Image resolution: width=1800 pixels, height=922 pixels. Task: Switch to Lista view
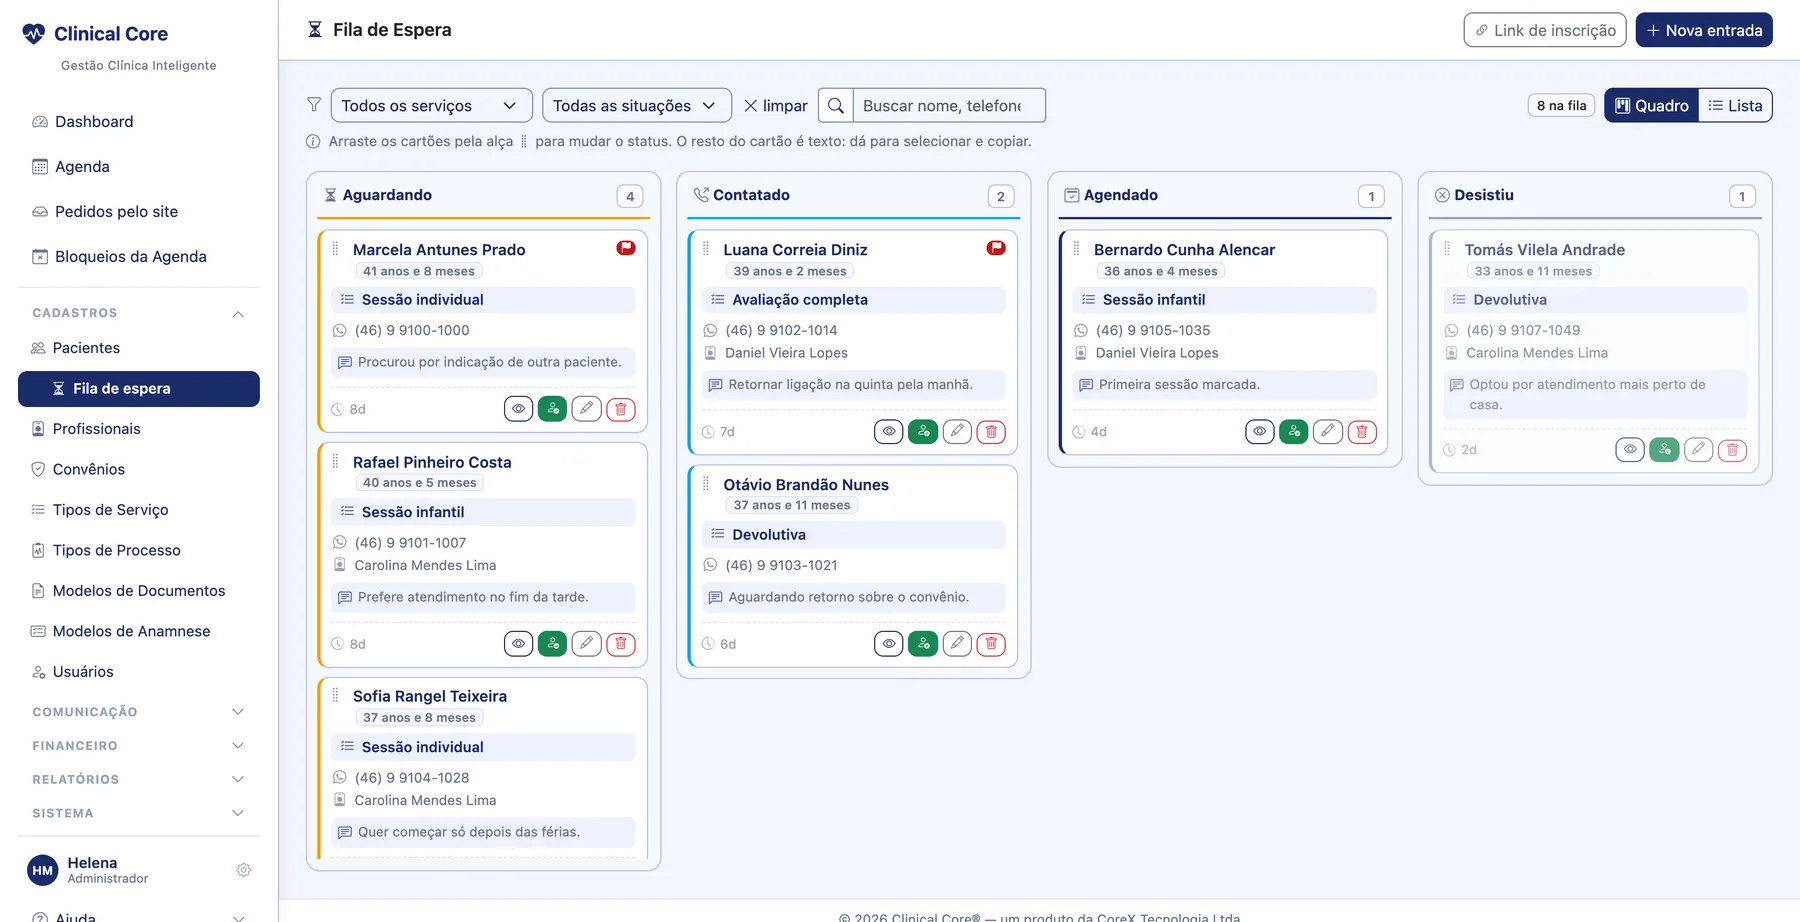(x=1735, y=105)
